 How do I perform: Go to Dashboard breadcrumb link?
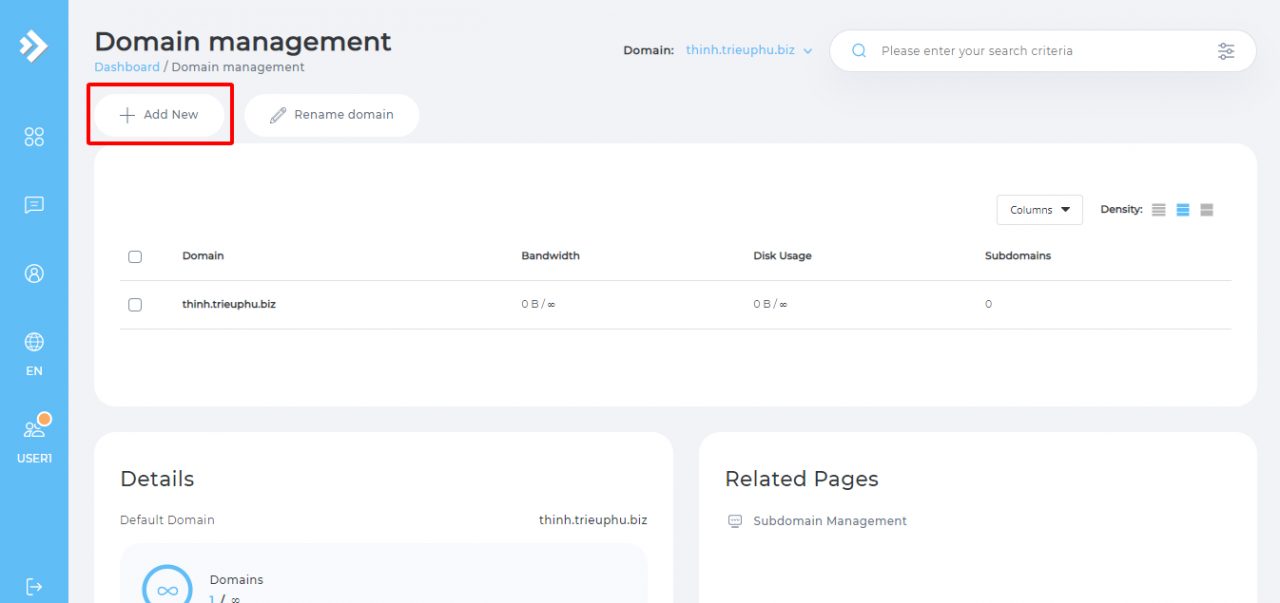point(127,67)
